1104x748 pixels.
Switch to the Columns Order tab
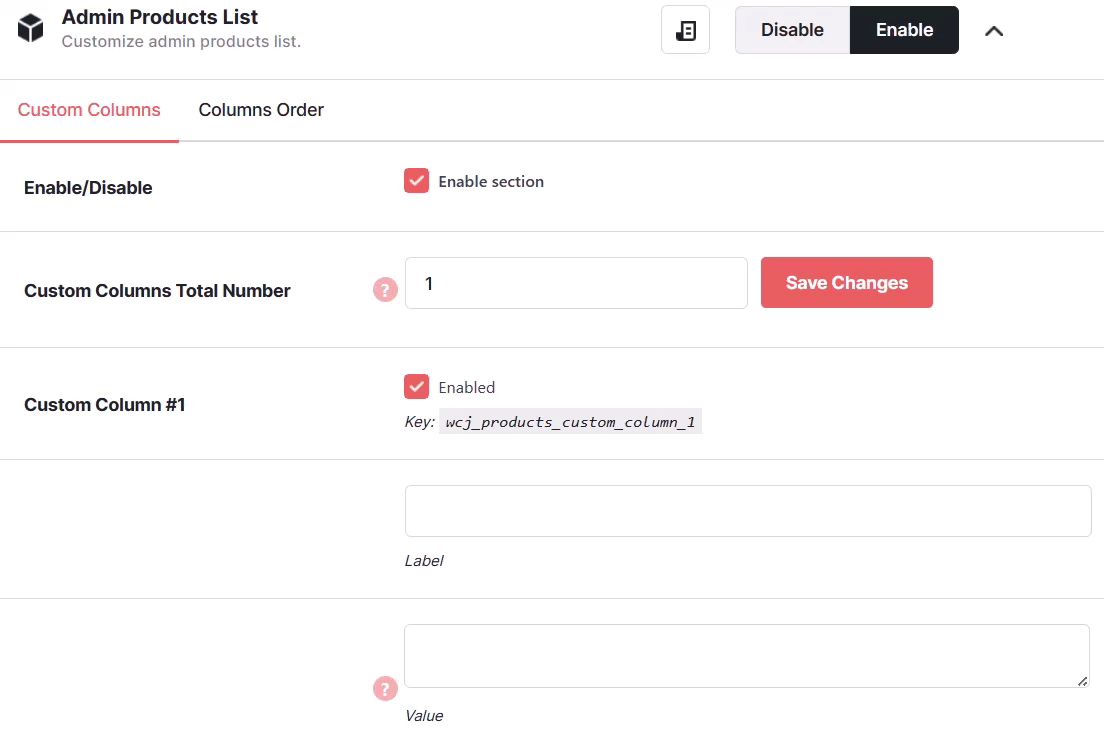pos(261,110)
